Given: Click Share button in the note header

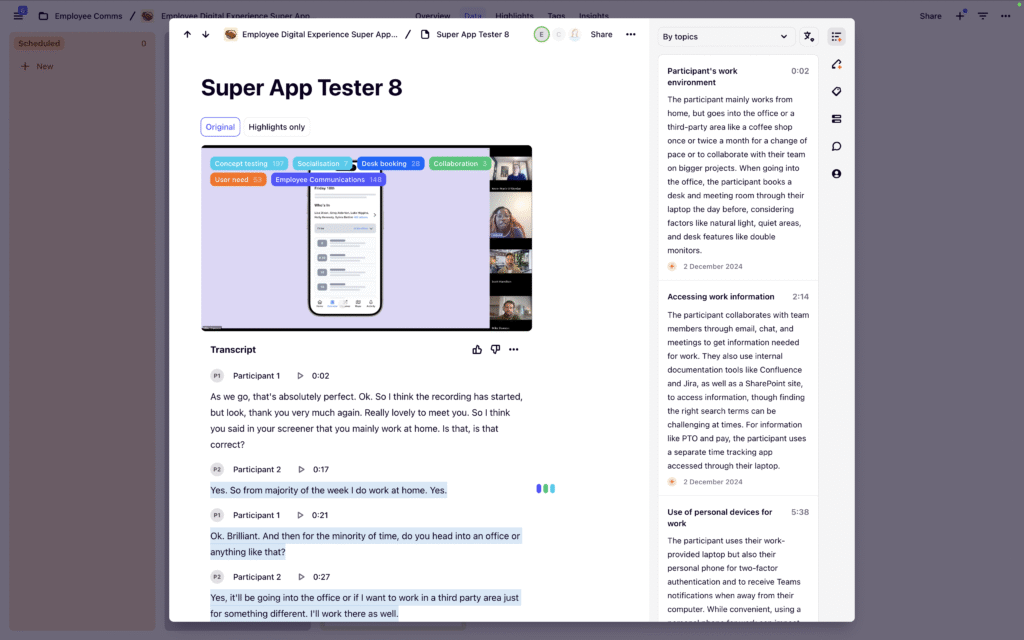Looking at the screenshot, I should [x=601, y=34].
